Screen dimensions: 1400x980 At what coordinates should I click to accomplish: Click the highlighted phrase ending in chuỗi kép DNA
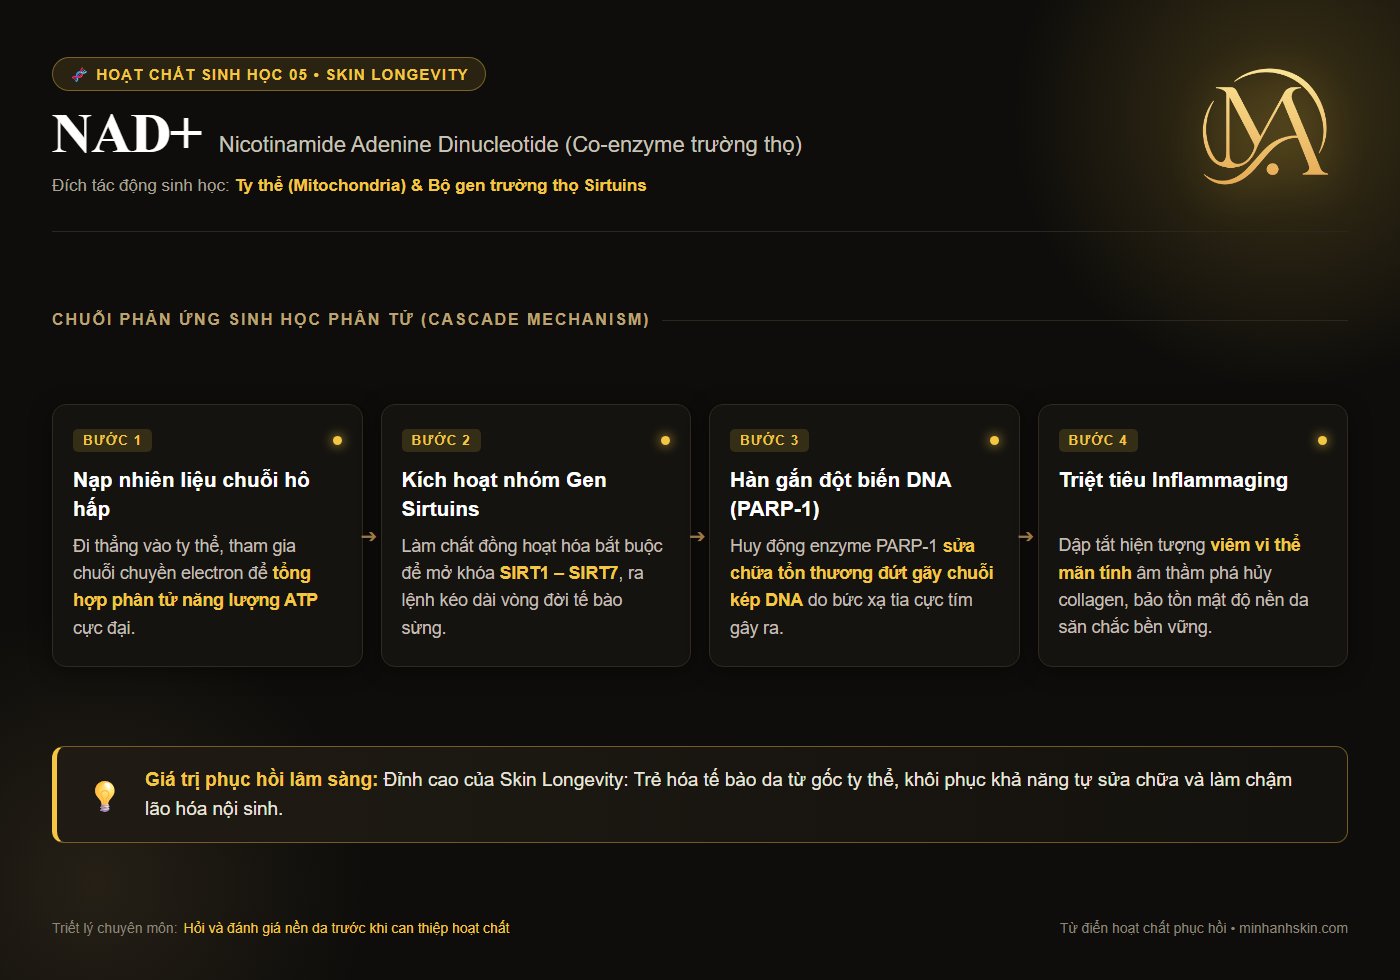point(862,573)
